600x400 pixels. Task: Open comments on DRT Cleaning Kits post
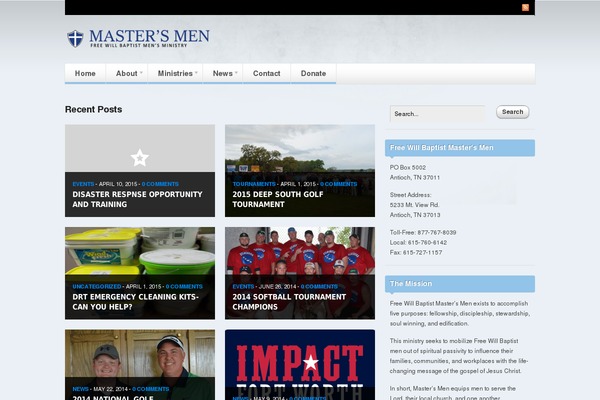click(x=184, y=287)
